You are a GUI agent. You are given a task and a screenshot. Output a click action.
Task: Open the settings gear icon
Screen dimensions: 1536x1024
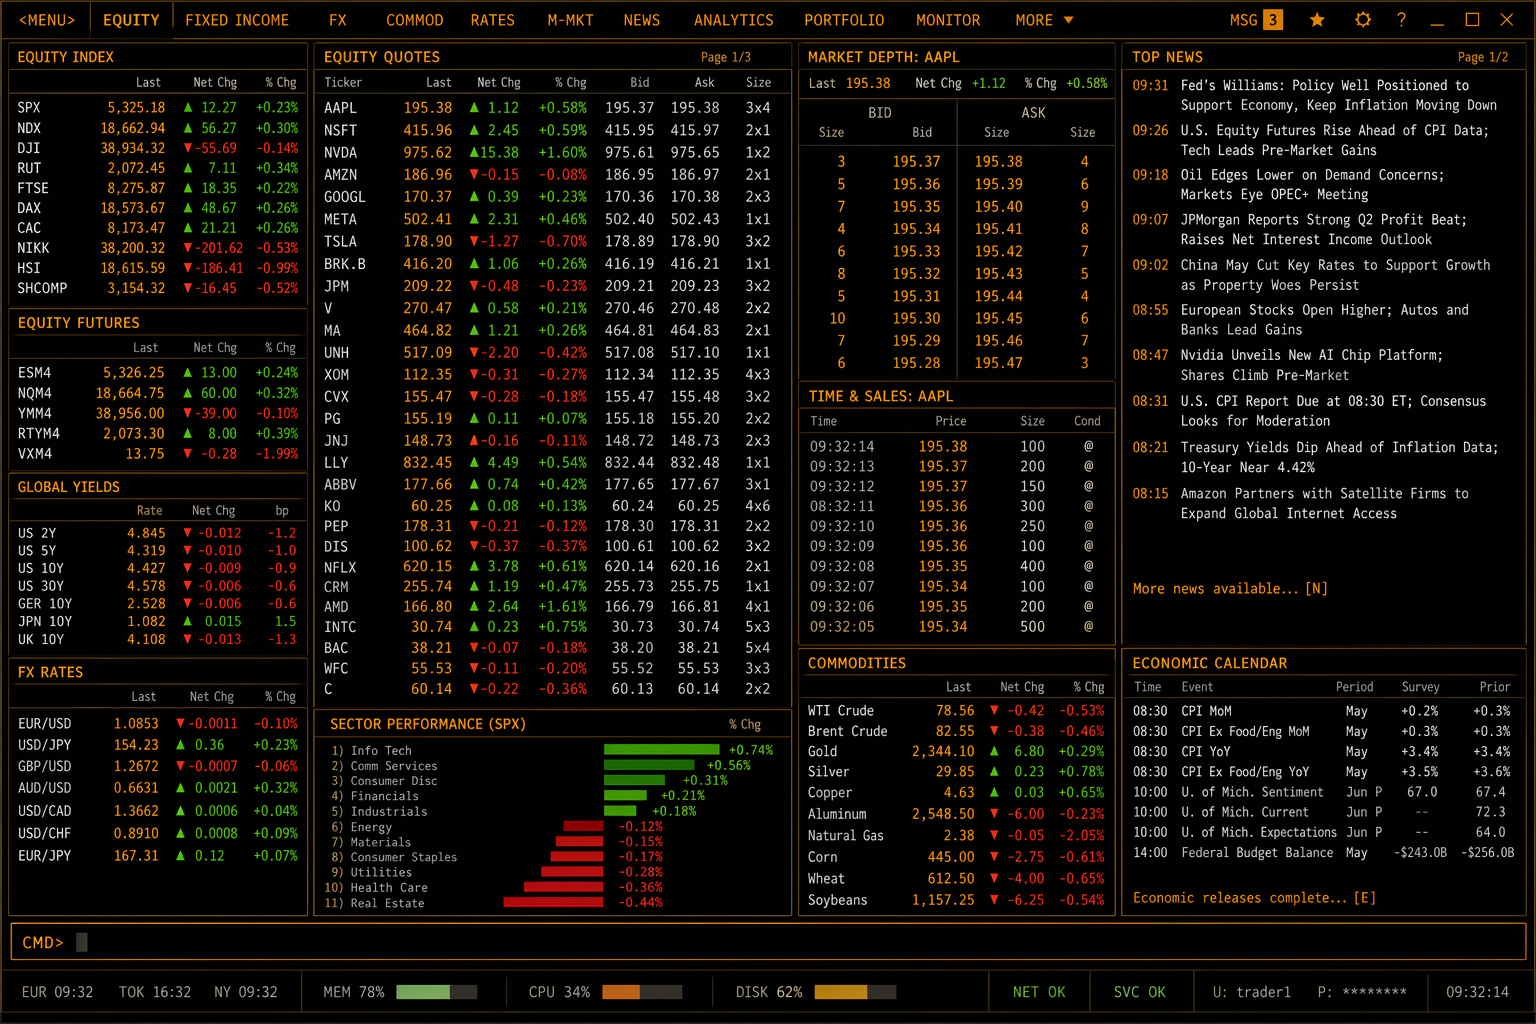[x=1362, y=20]
